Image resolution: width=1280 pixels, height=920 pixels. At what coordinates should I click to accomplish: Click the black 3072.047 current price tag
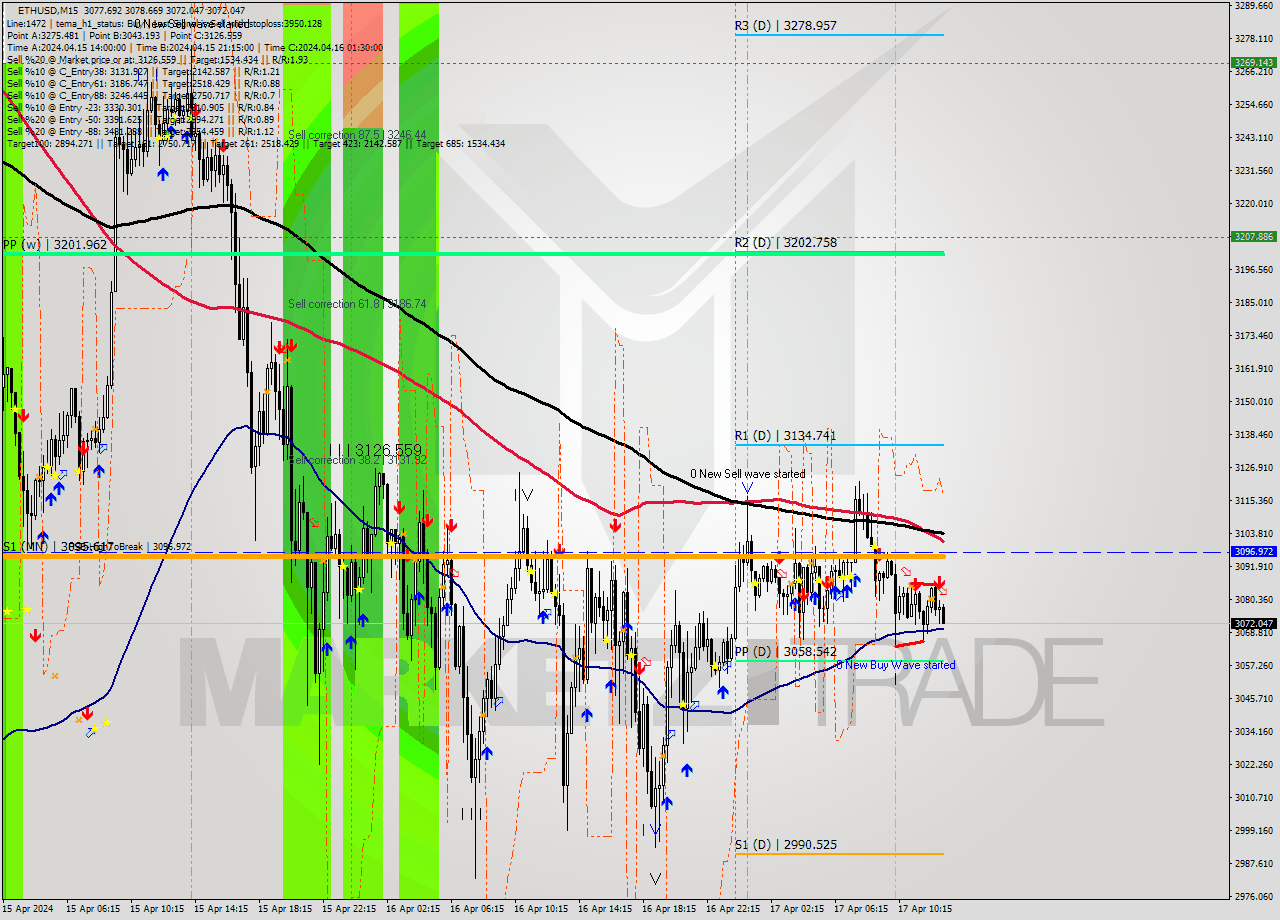tap(1252, 623)
